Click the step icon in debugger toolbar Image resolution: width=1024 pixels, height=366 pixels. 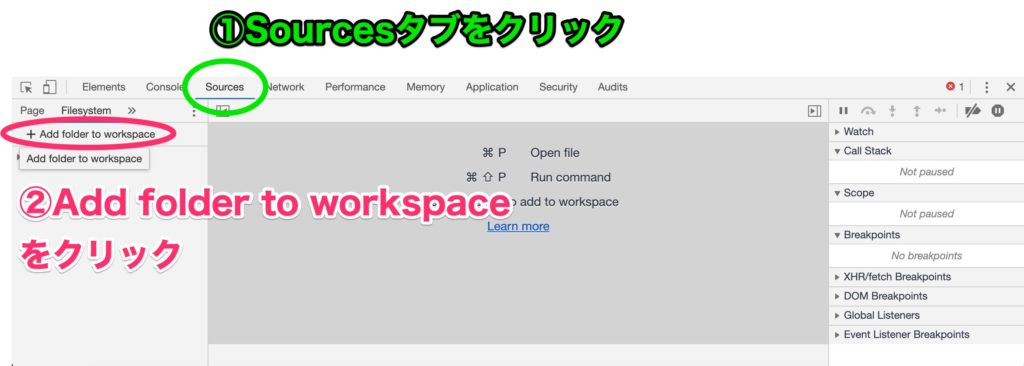pos(940,111)
